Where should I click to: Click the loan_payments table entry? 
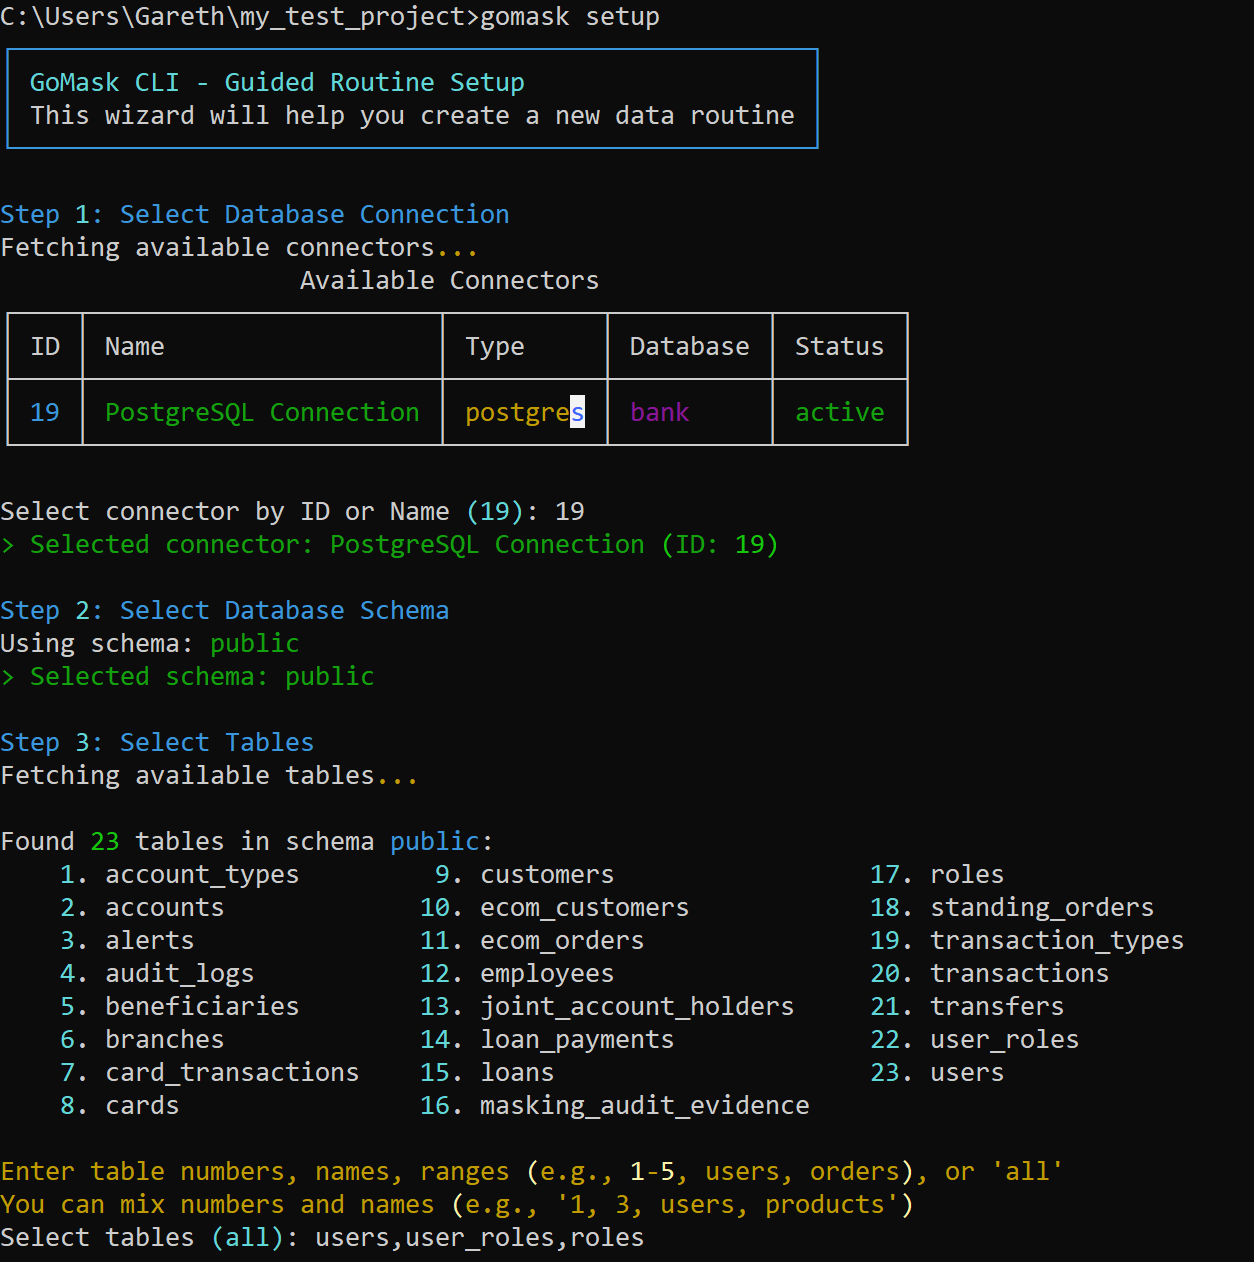click(577, 1040)
